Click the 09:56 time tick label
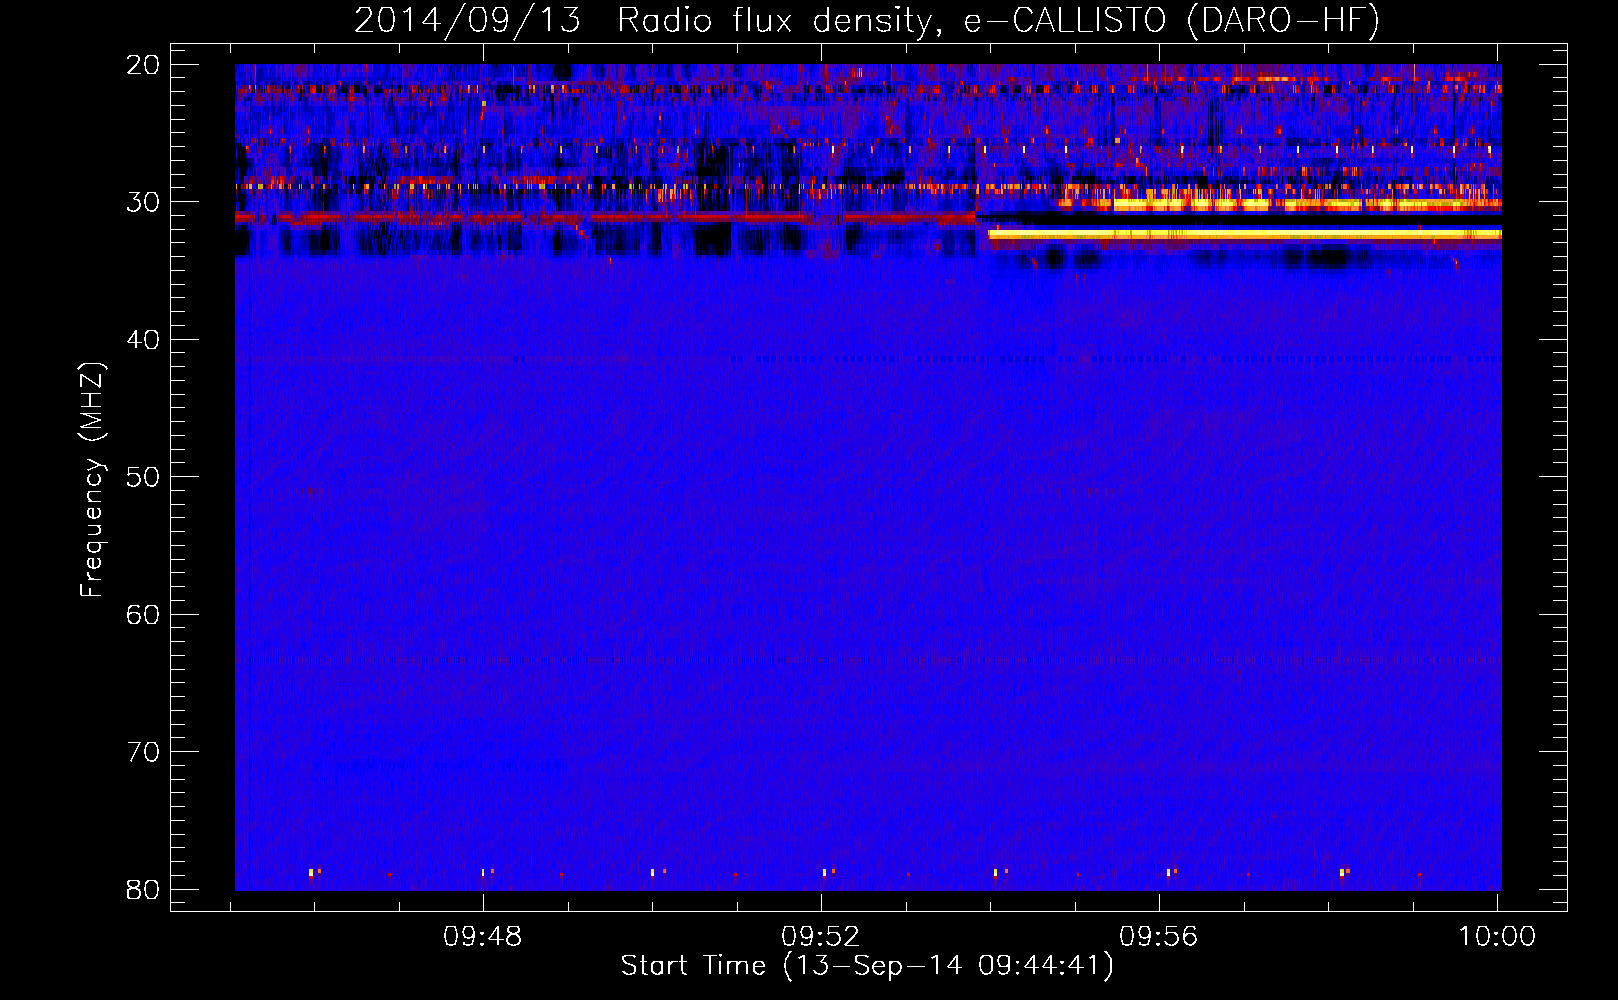1618x1000 pixels. coord(1159,937)
